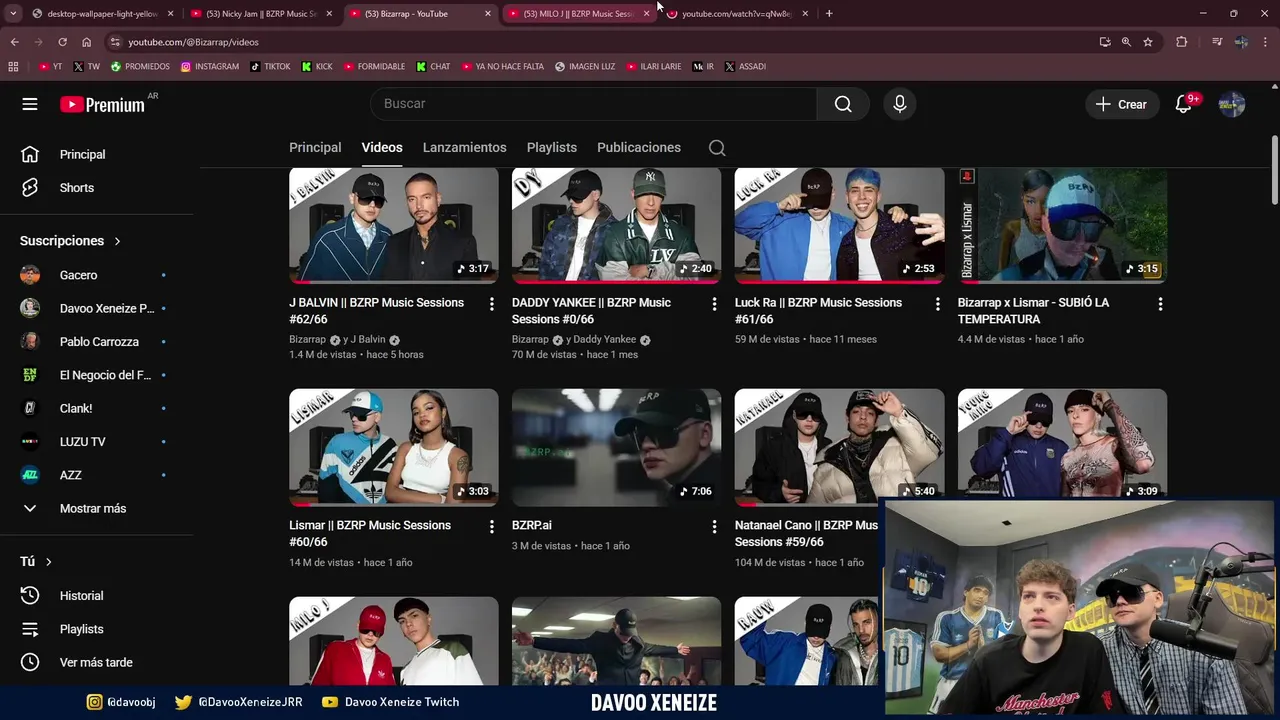Close the Bizarrap YouTube browser tab

(x=488, y=14)
